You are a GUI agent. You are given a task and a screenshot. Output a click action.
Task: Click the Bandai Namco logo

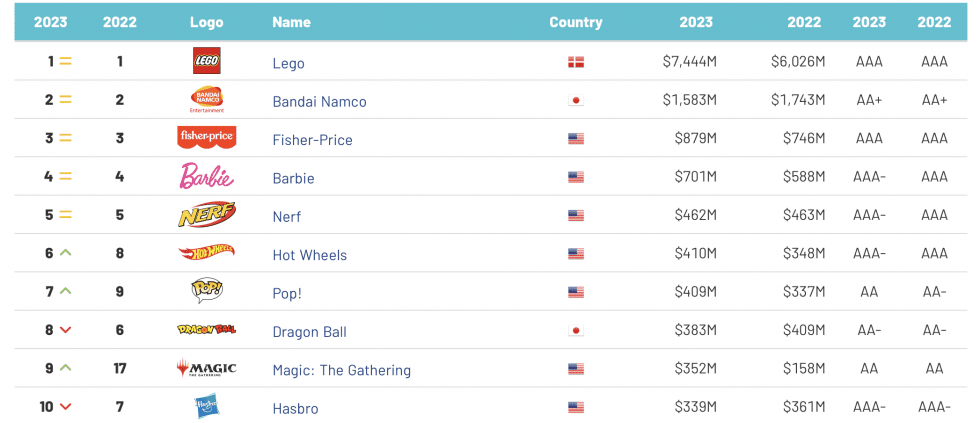coord(207,100)
